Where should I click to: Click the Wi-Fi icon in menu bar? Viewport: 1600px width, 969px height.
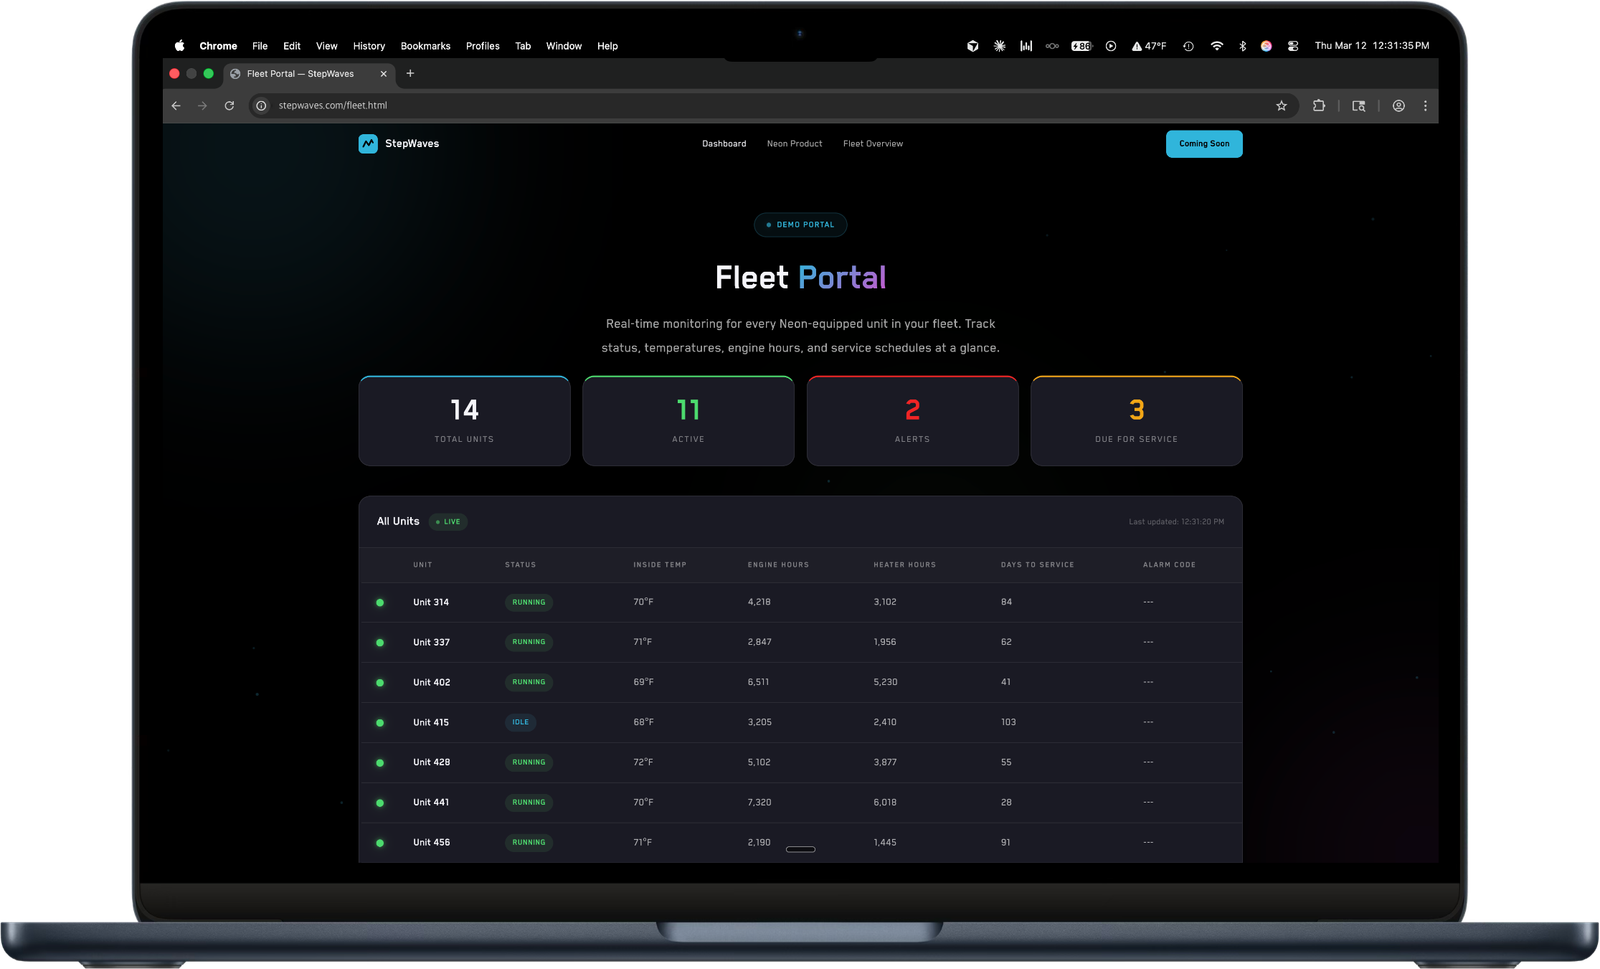(1216, 45)
